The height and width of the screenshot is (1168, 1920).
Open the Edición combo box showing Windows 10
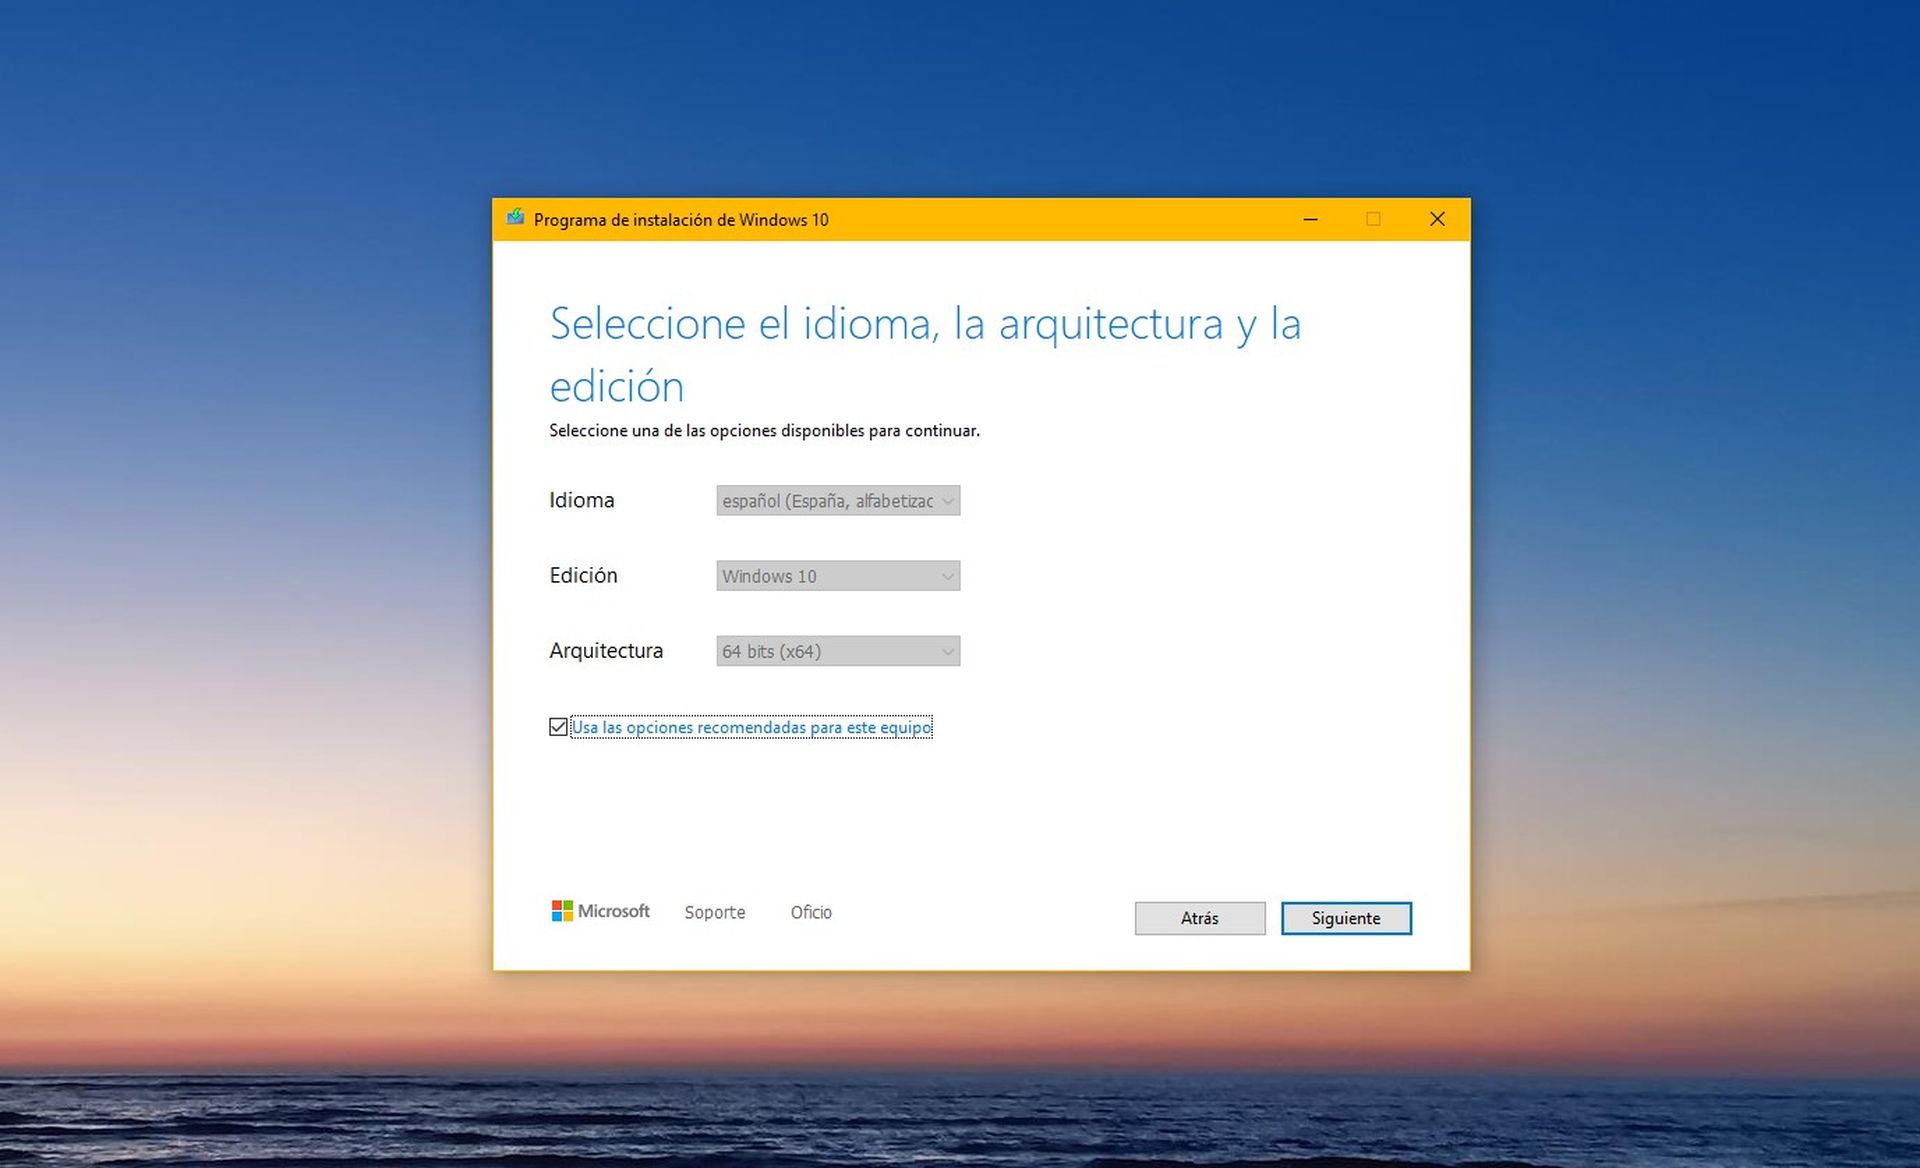coord(838,576)
